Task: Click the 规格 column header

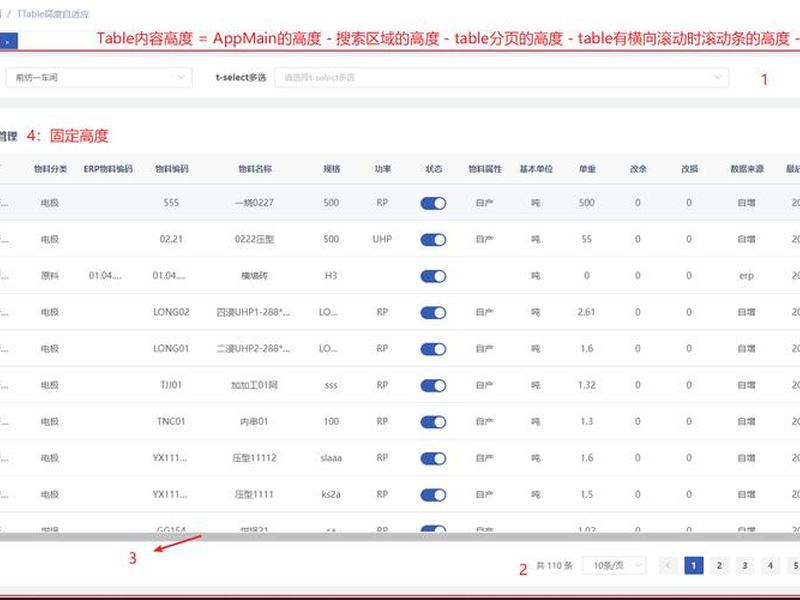Action: [x=331, y=169]
